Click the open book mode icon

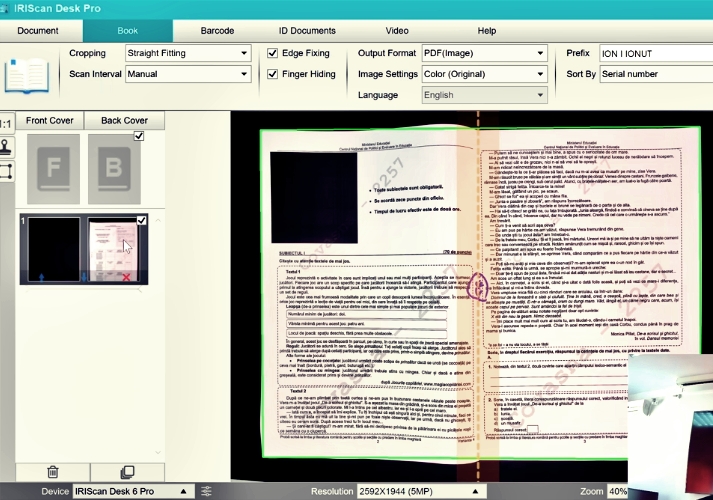(27, 76)
